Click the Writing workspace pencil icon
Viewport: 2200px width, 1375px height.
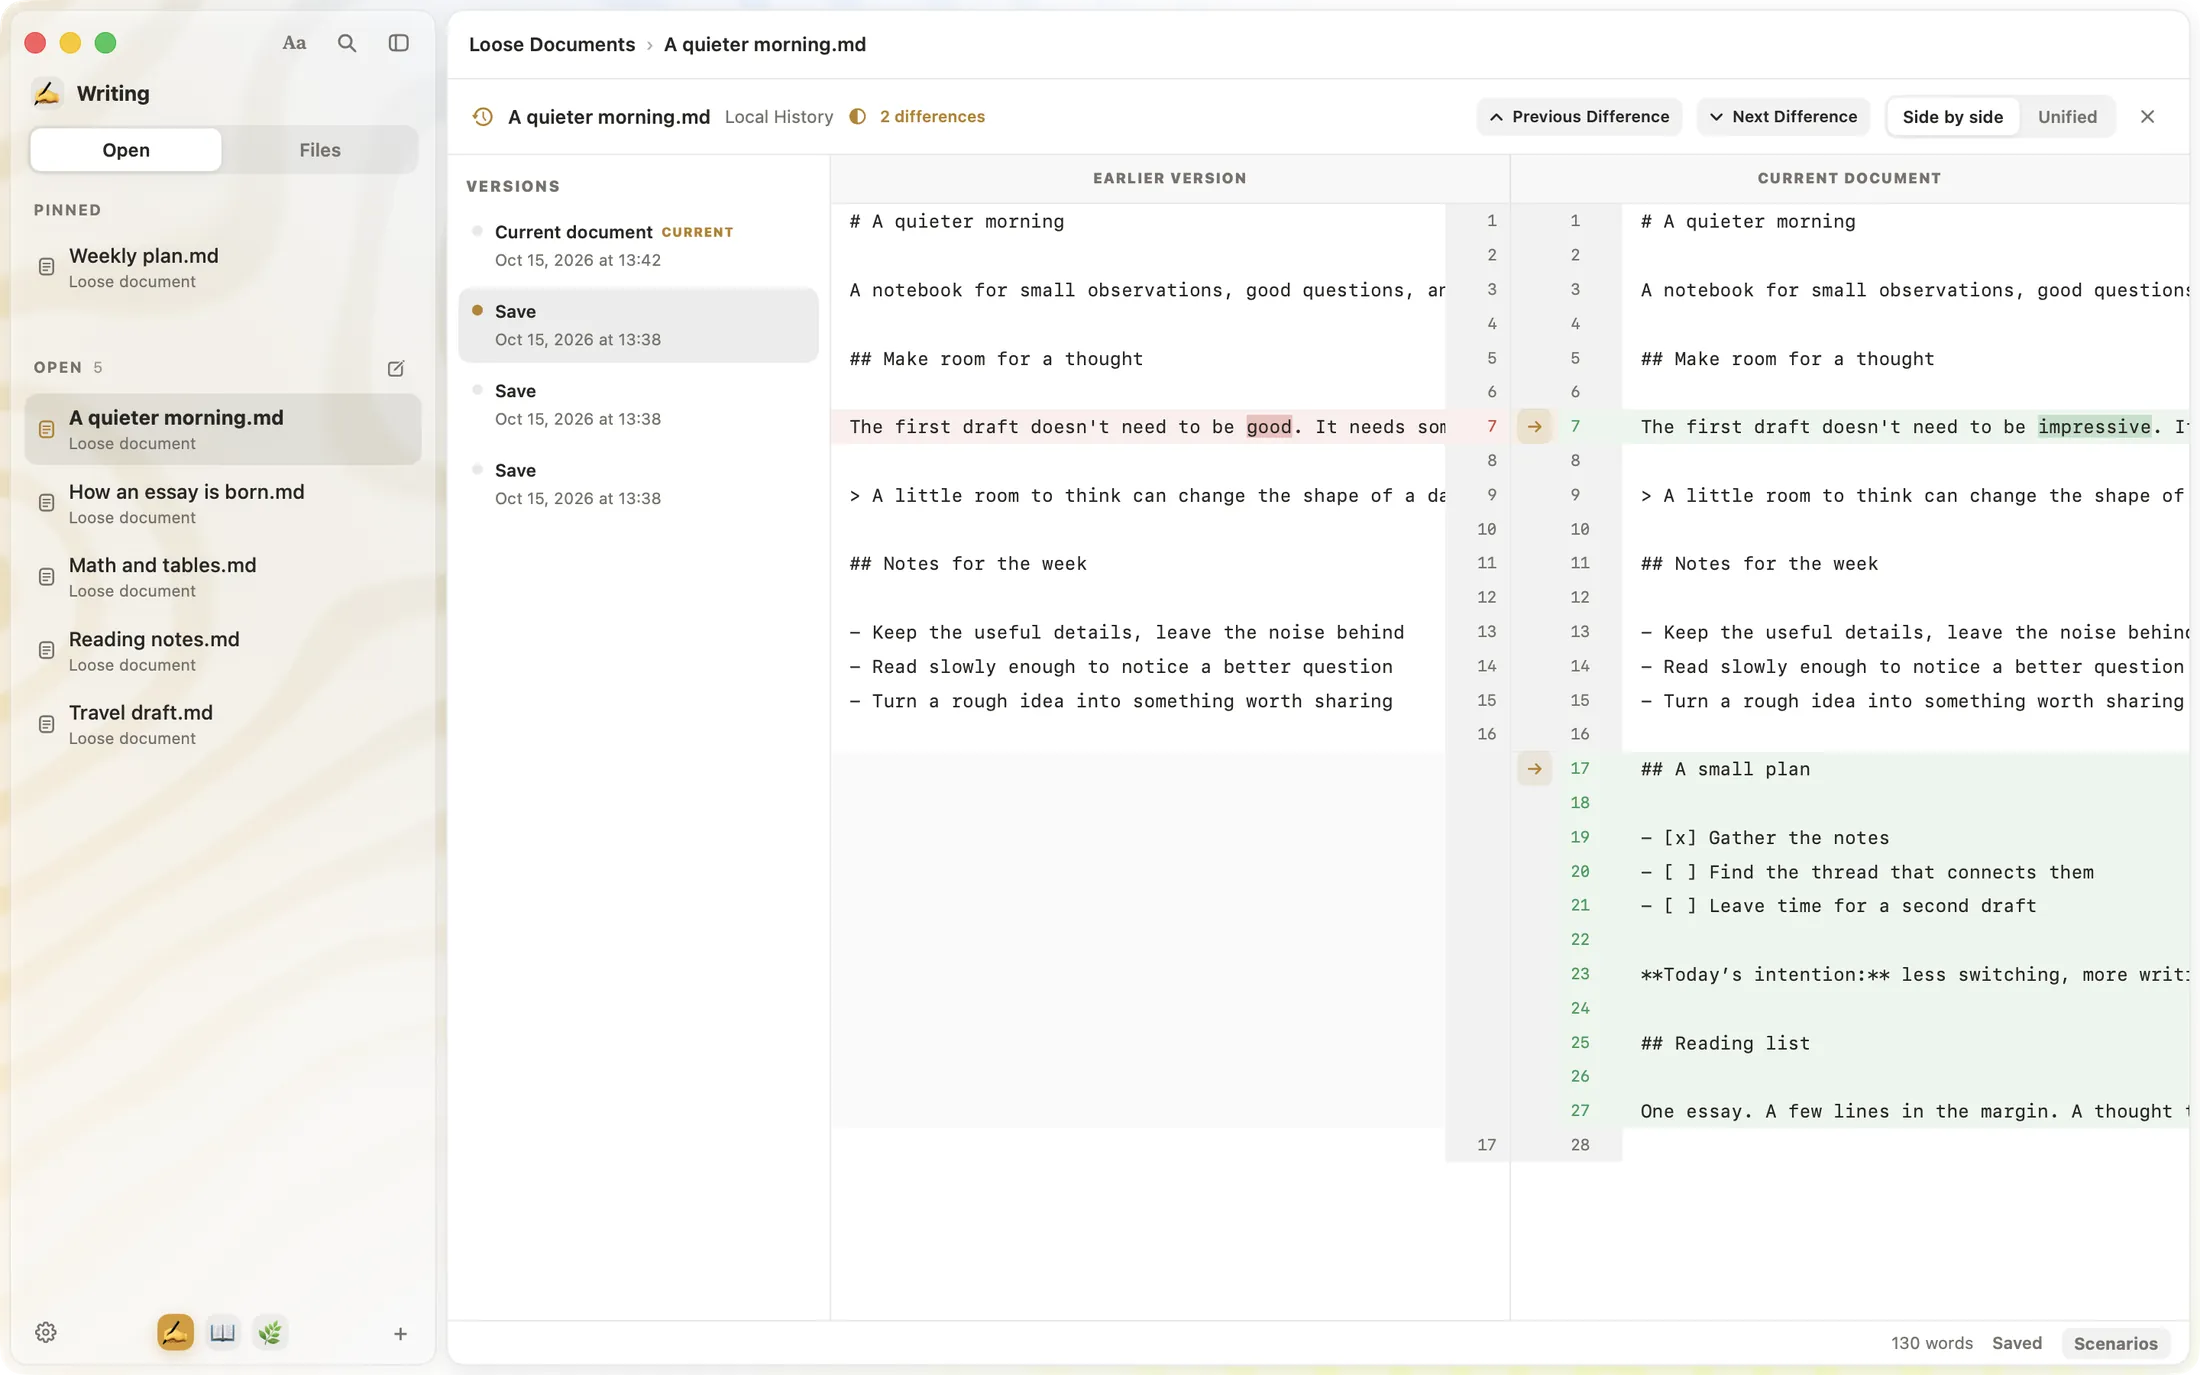tap(47, 93)
